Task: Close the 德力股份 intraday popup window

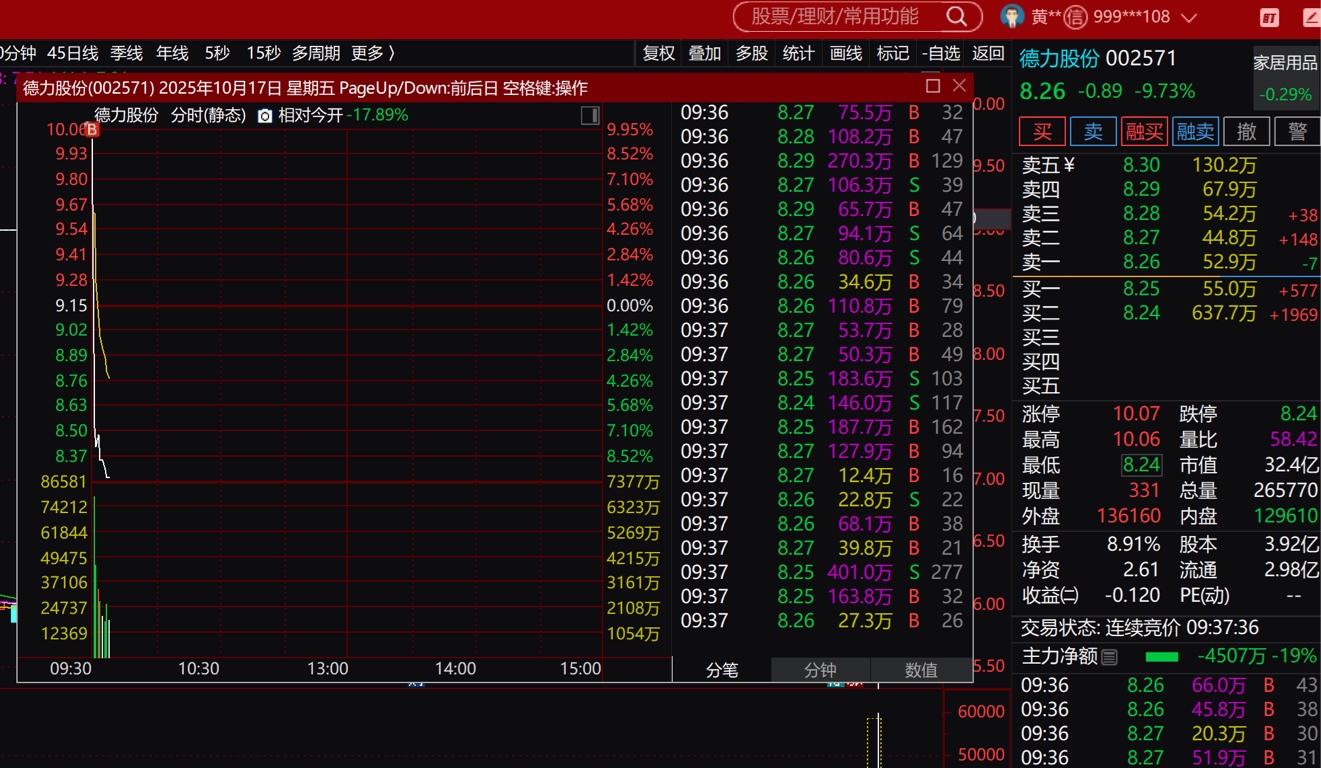Action: (959, 86)
